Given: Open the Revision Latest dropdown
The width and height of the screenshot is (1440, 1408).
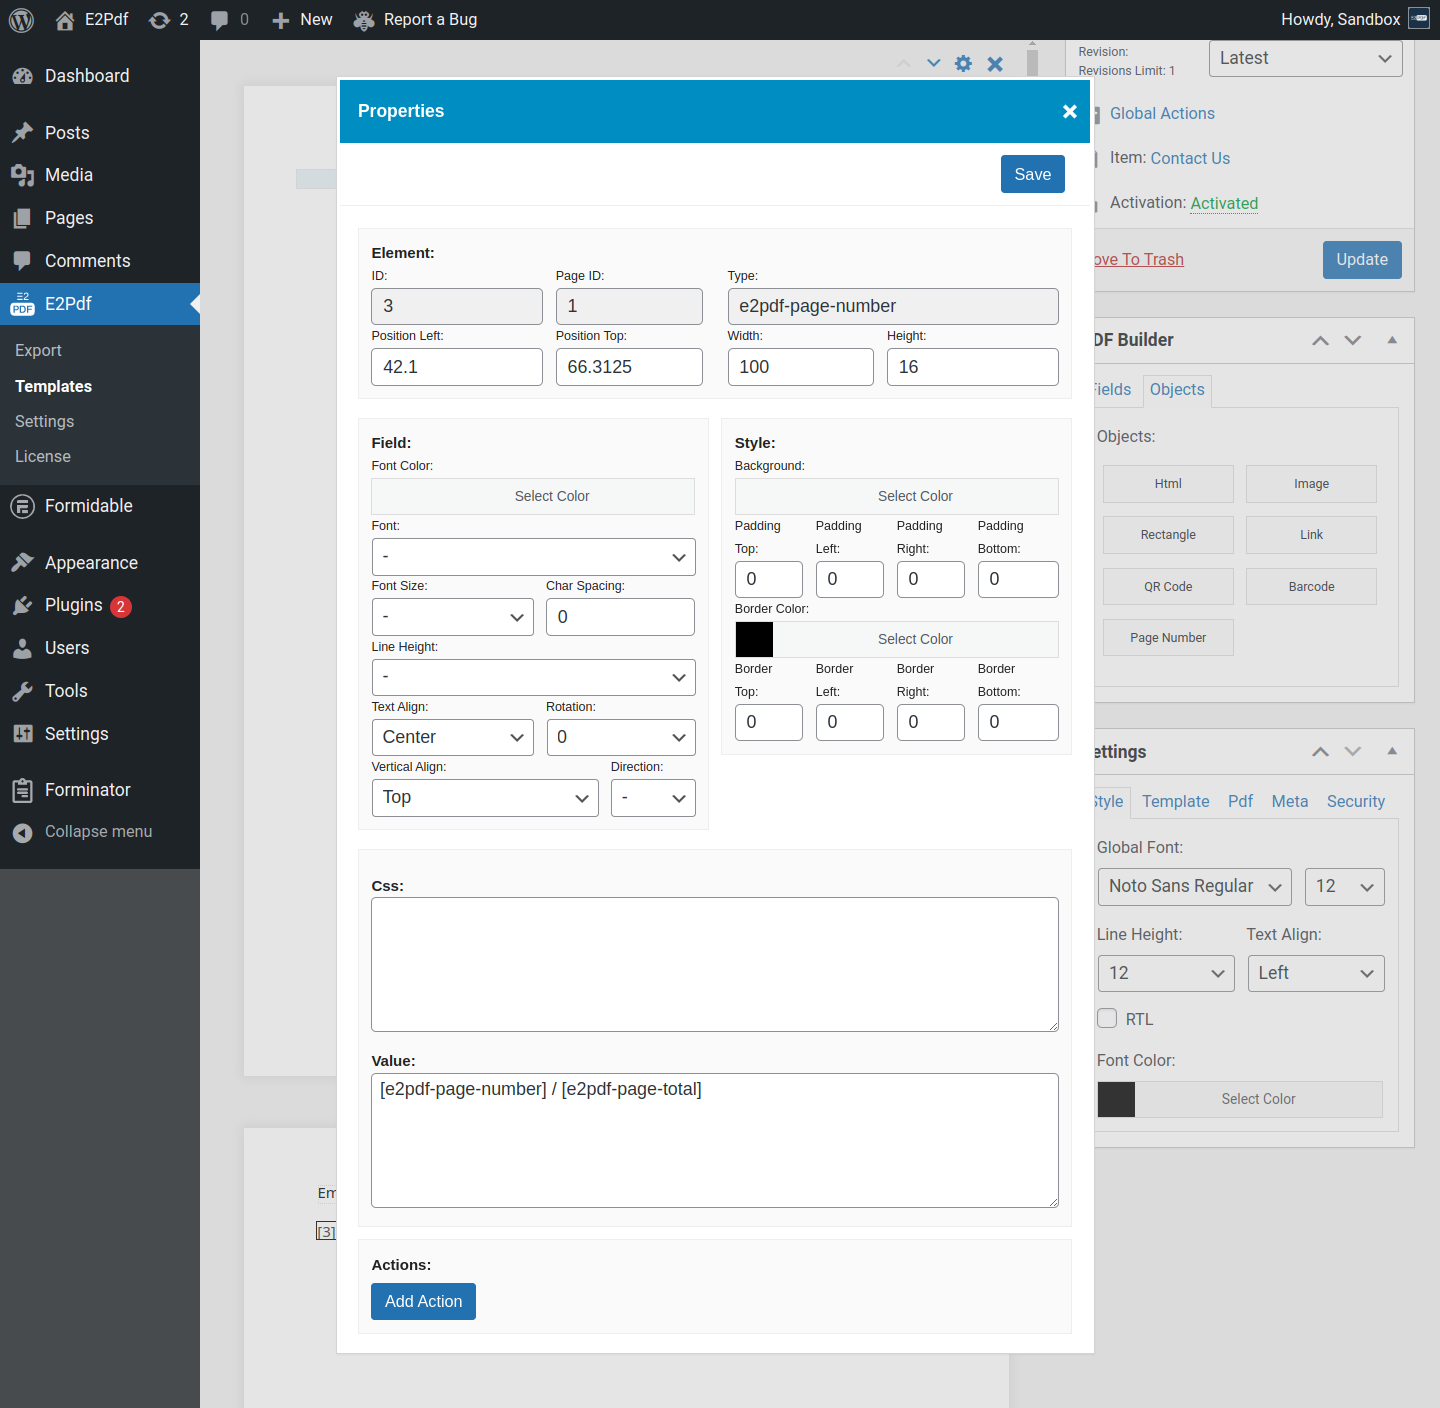Looking at the screenshot, I should click(1305, 58).
